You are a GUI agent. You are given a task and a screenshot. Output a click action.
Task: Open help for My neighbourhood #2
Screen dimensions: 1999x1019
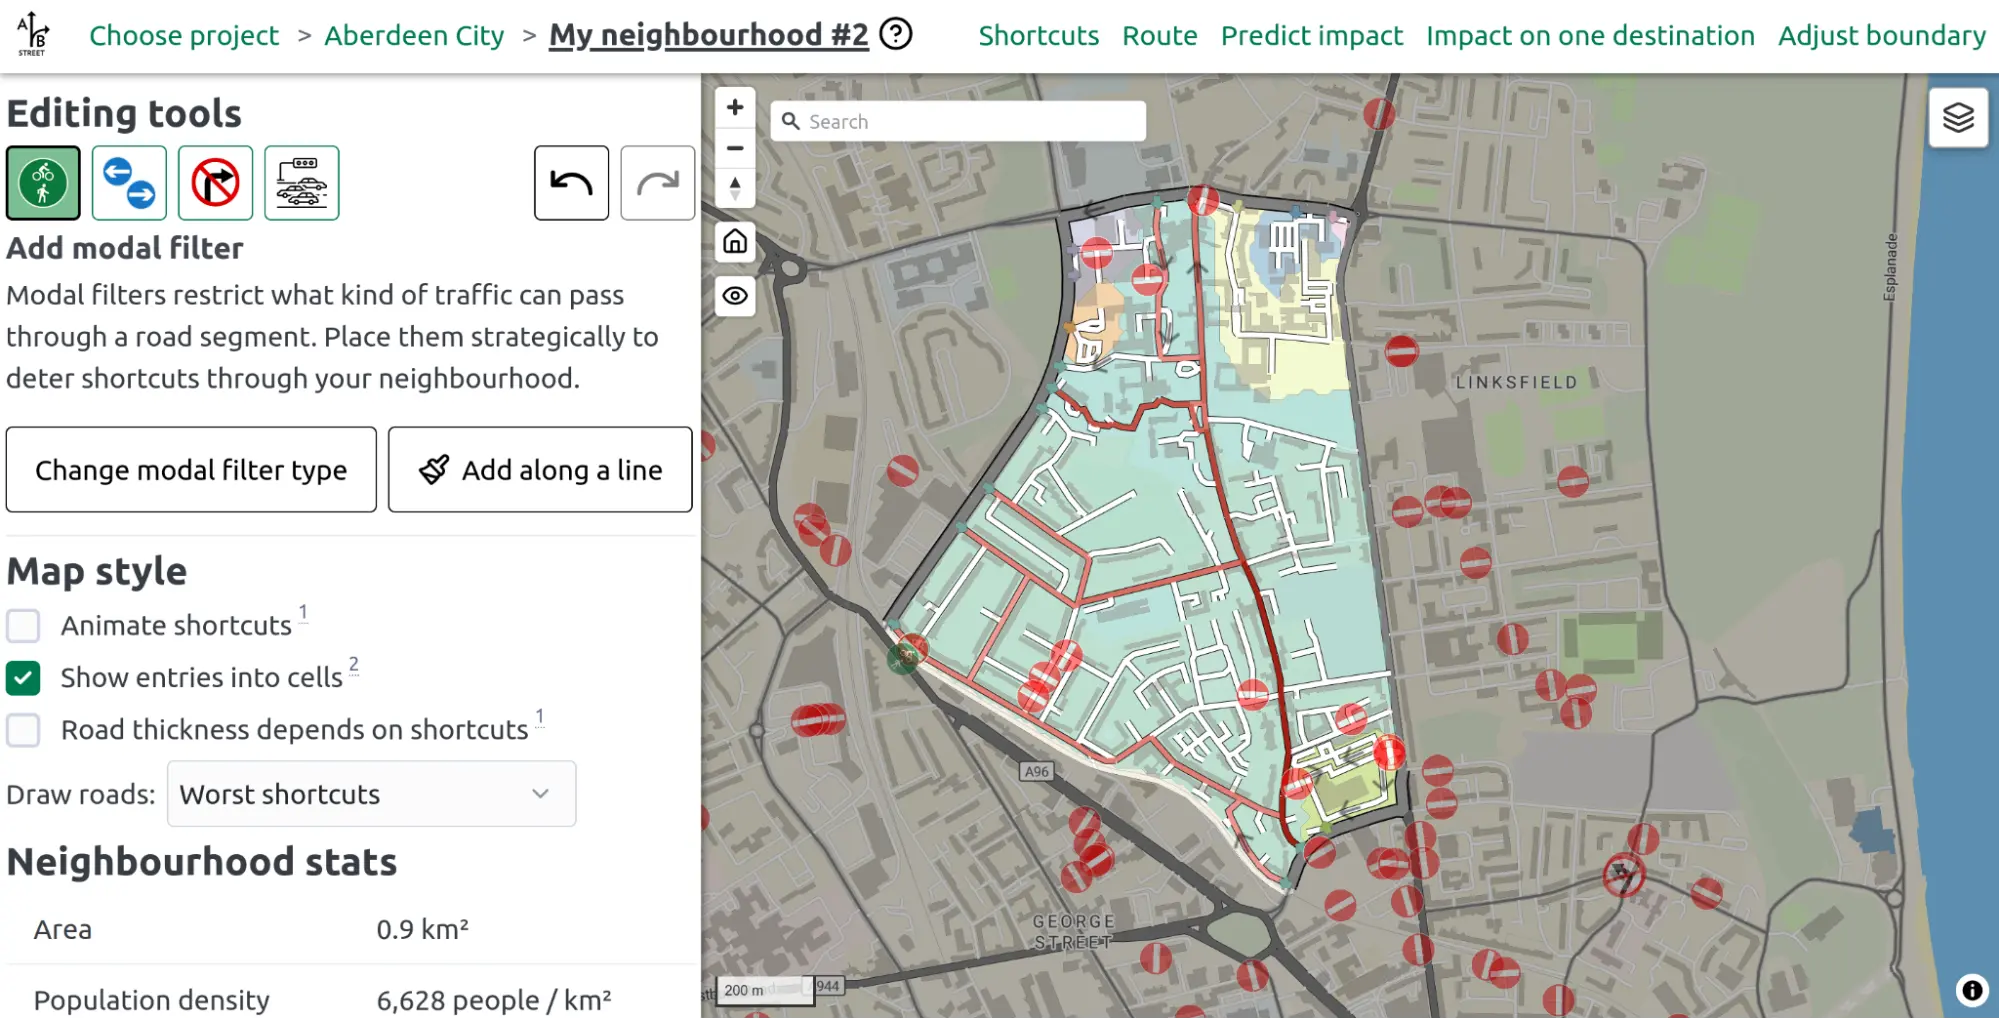click(x=895, y=35)
